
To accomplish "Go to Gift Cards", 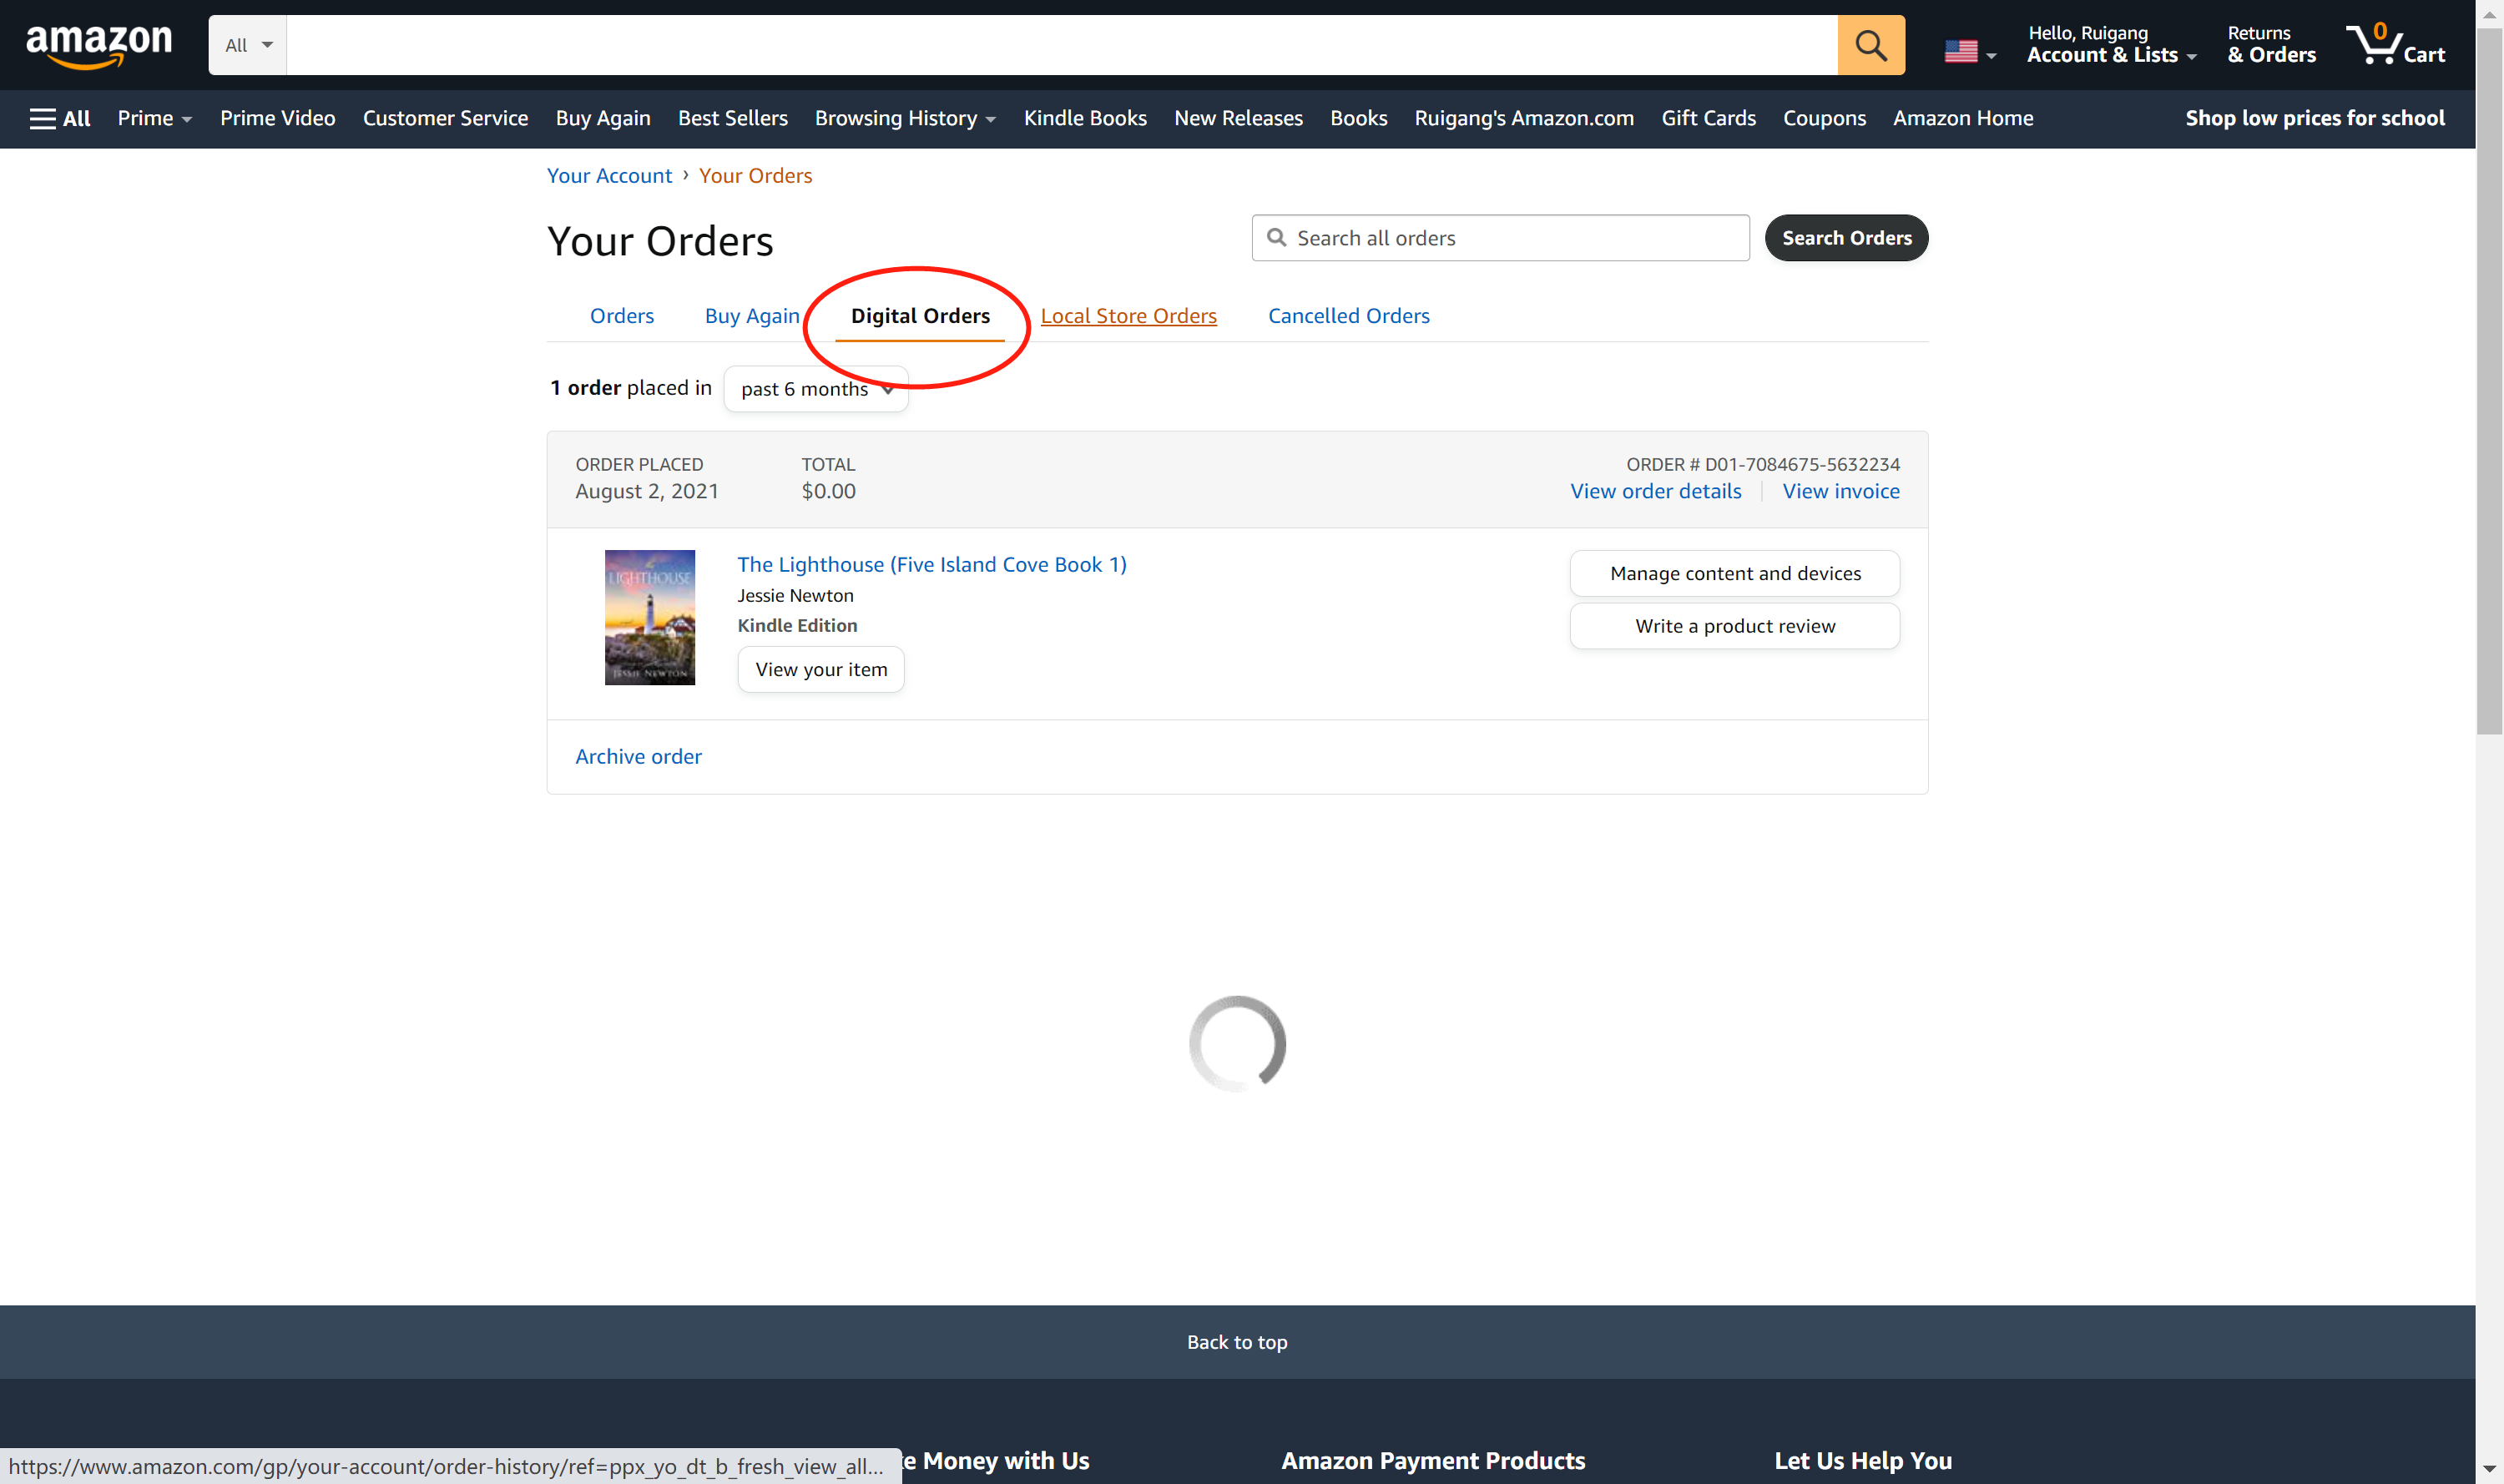I will (x=1708, y=119).
